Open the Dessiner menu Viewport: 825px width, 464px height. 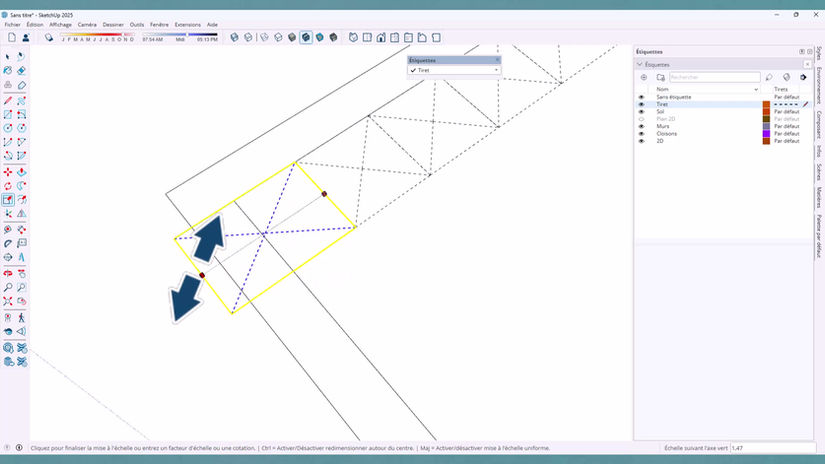[113, 25]
